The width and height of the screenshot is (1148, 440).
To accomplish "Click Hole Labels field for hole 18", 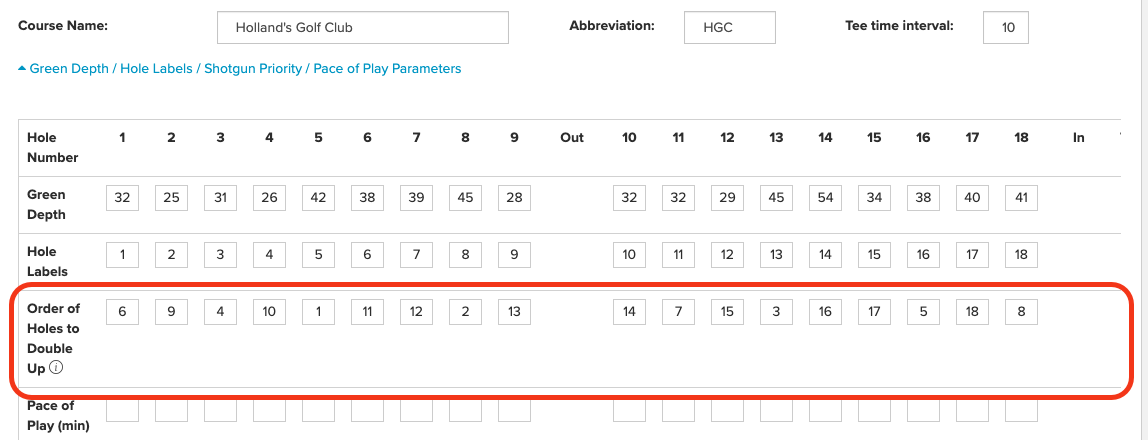I will (x=1021, y=255).
